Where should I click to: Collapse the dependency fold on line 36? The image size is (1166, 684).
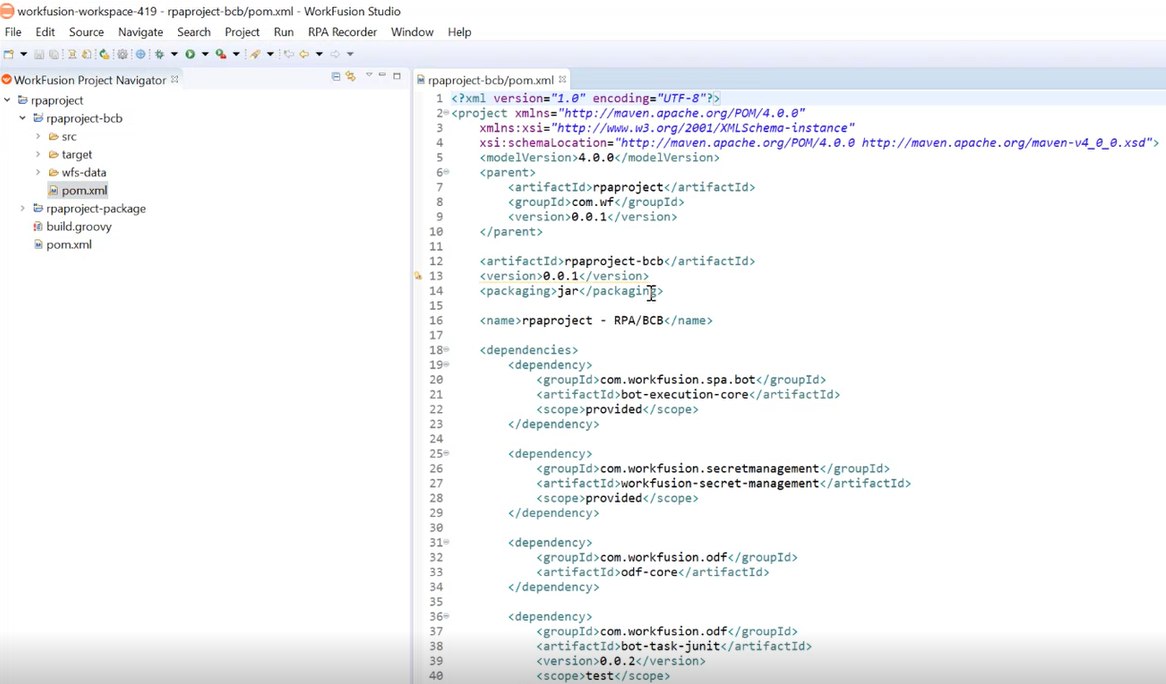pos(446,616)
